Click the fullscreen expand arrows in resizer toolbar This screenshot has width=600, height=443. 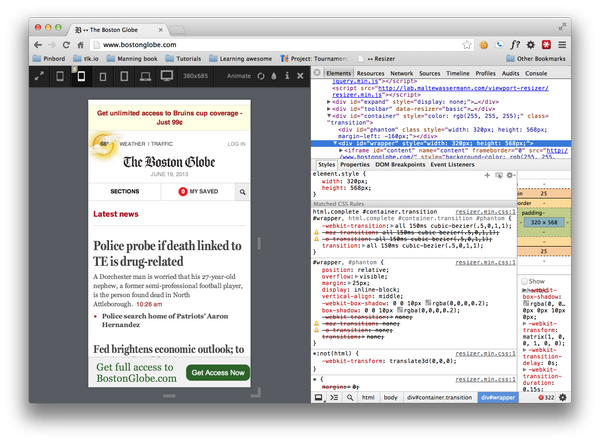point(39,76)
